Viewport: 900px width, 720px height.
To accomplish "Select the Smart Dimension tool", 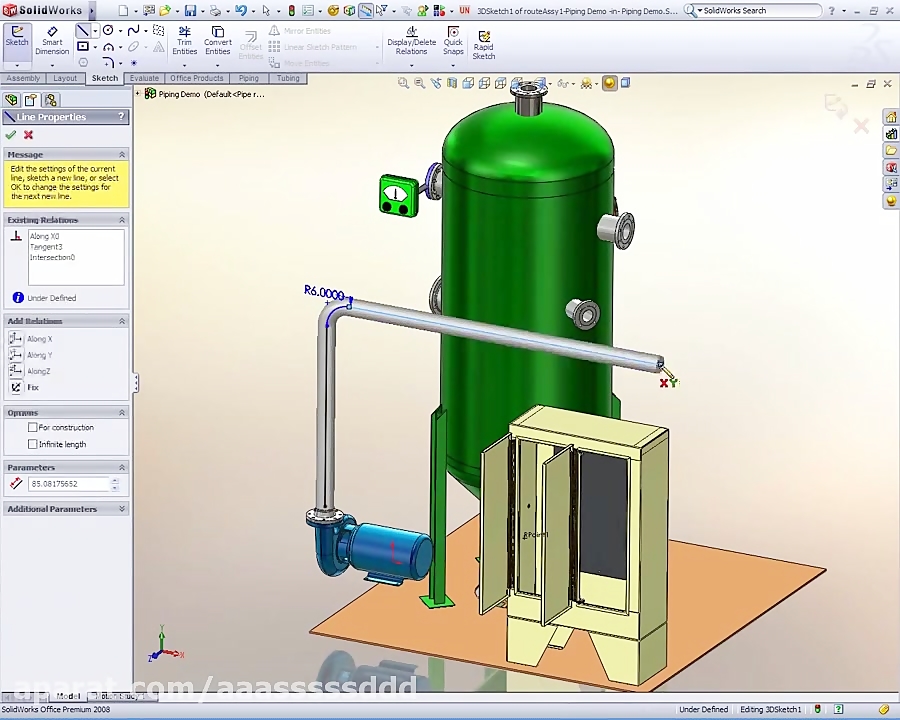I will (51, 40).
